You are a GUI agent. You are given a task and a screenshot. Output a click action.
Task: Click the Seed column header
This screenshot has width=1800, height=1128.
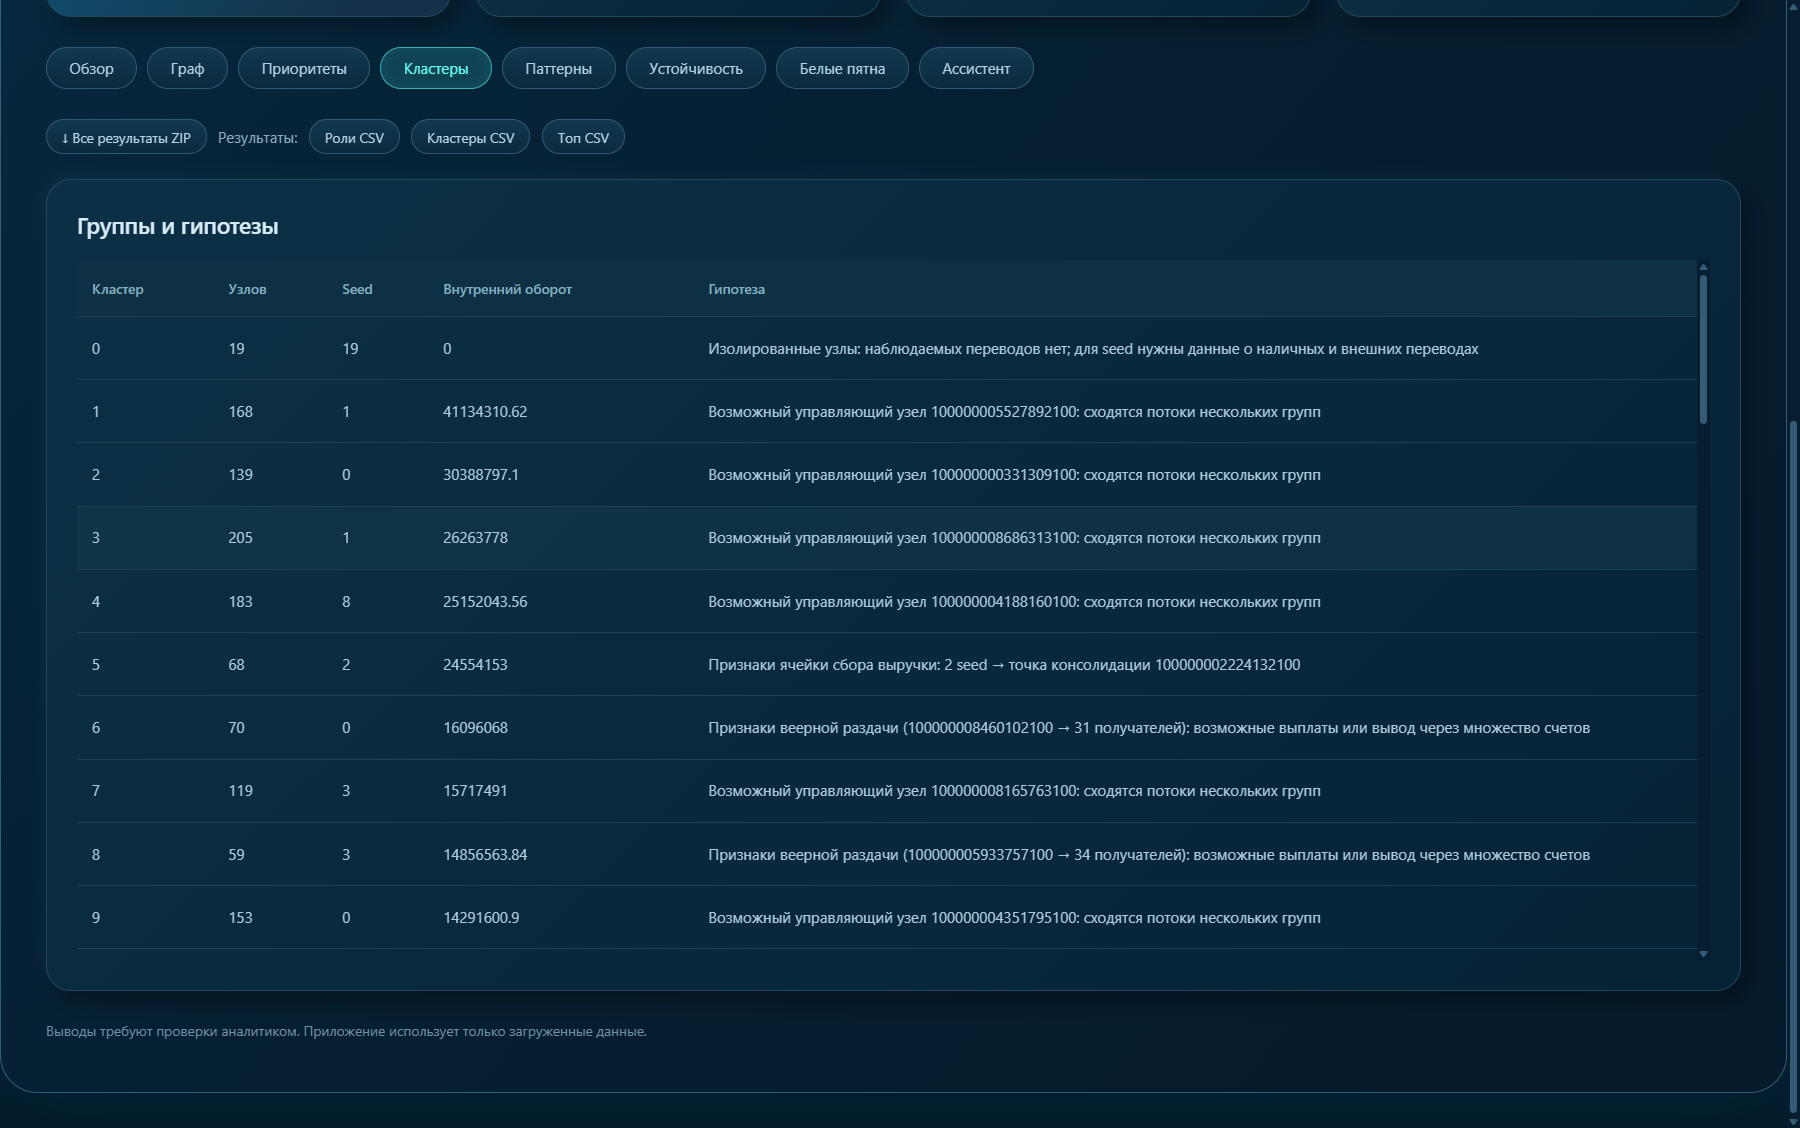coord(357,289)
